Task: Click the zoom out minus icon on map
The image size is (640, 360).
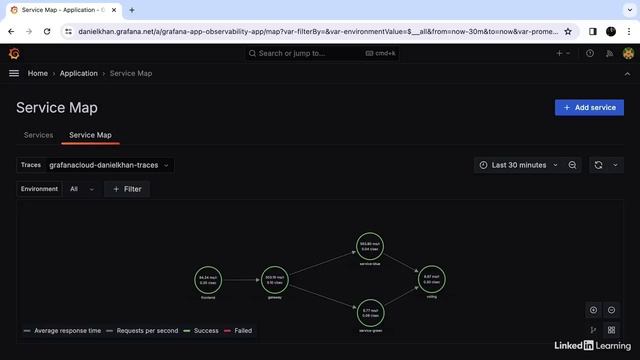Action: coord(611,310)
